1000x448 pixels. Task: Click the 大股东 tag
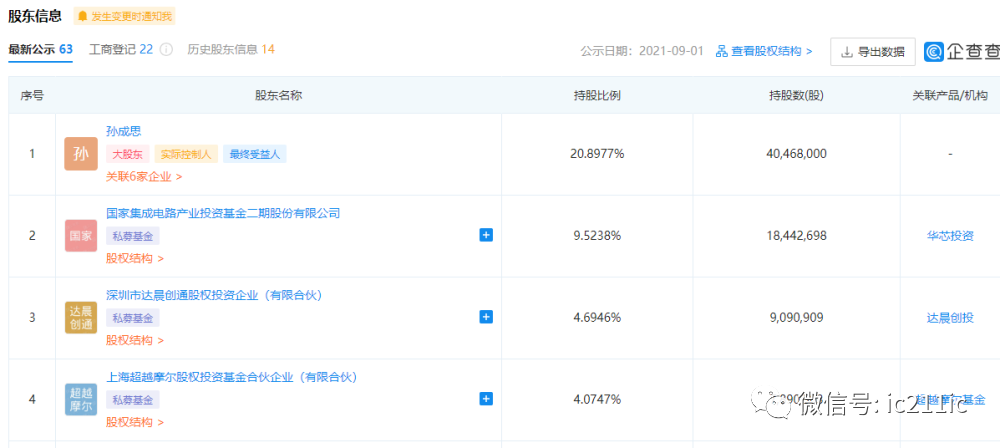point(128,154)
